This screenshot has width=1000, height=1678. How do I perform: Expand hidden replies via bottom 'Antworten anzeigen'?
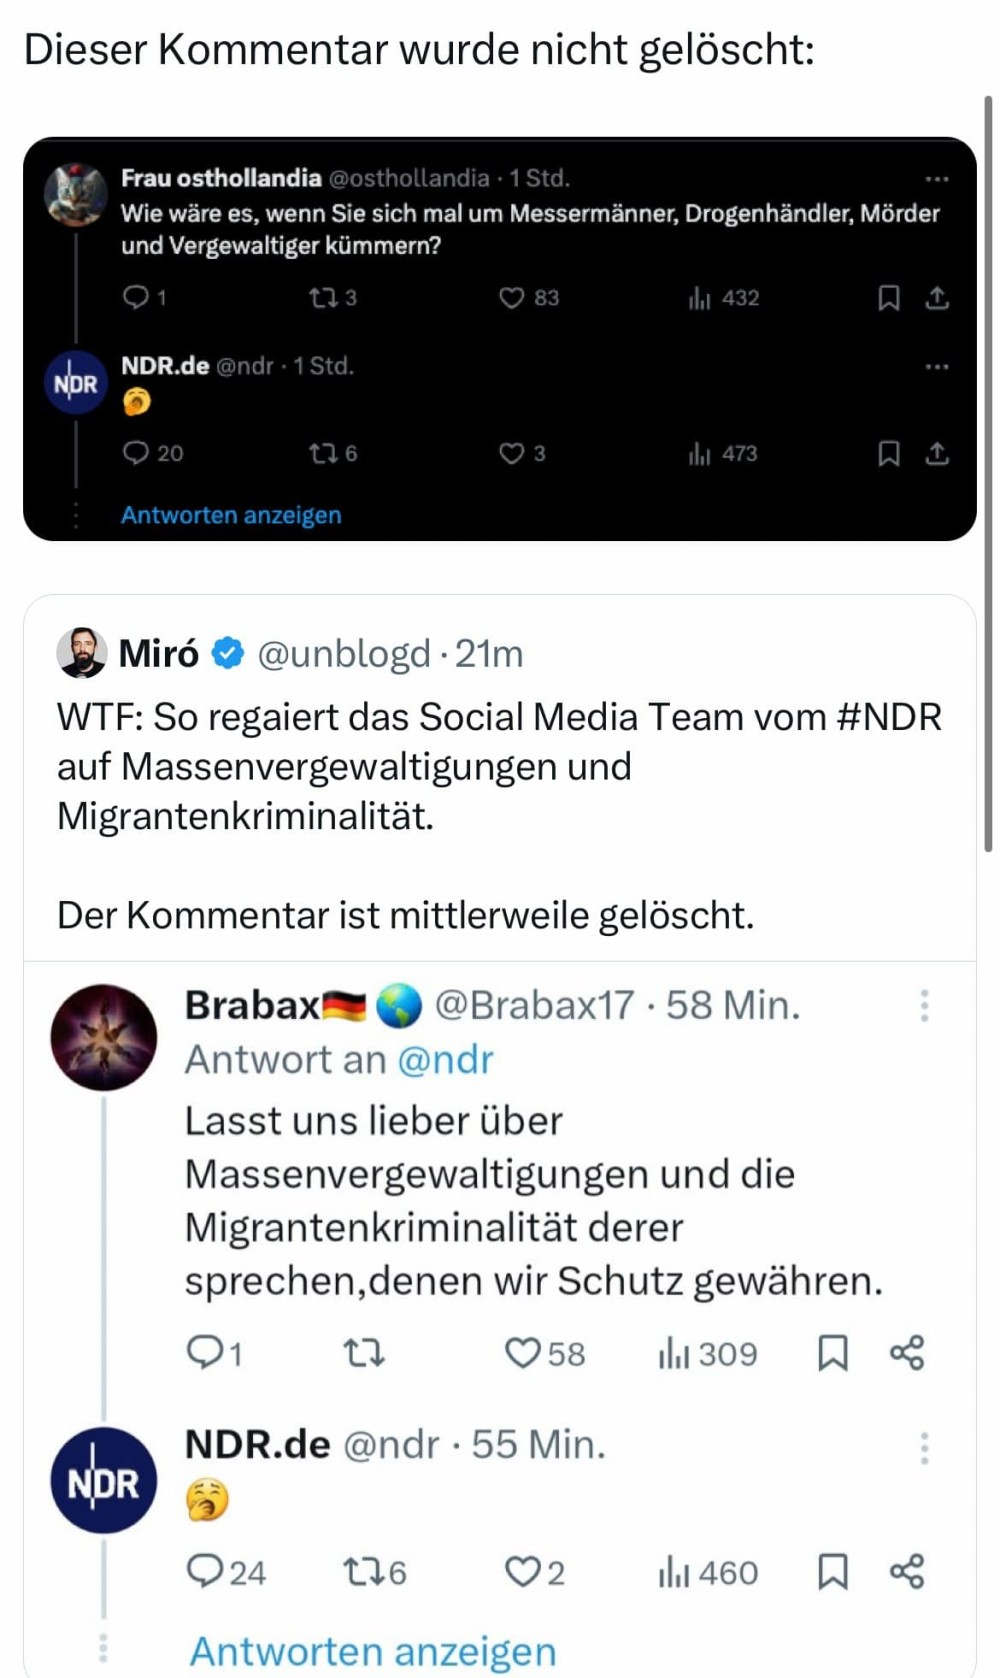click(372, 1651)
